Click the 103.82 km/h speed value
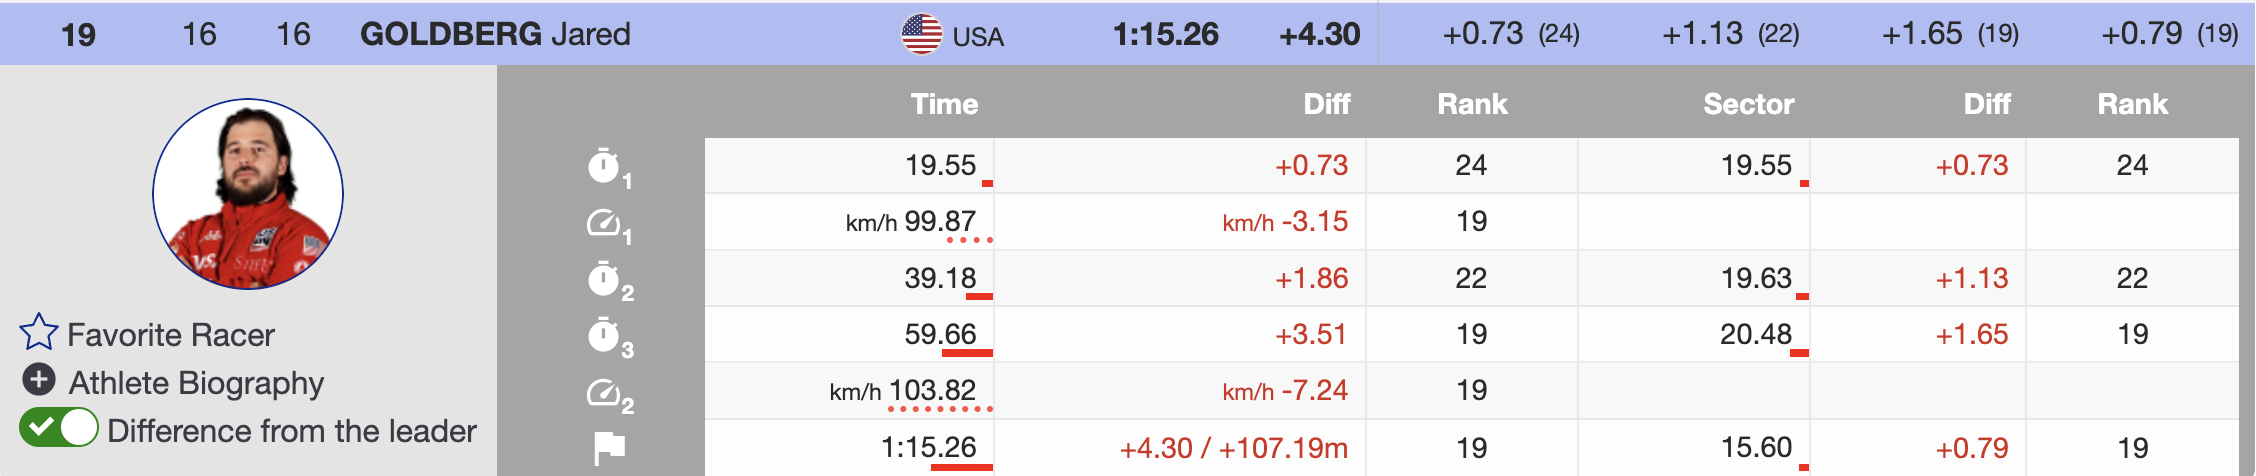The width and height of the screenshot is (2256, 476). (932, 390)
